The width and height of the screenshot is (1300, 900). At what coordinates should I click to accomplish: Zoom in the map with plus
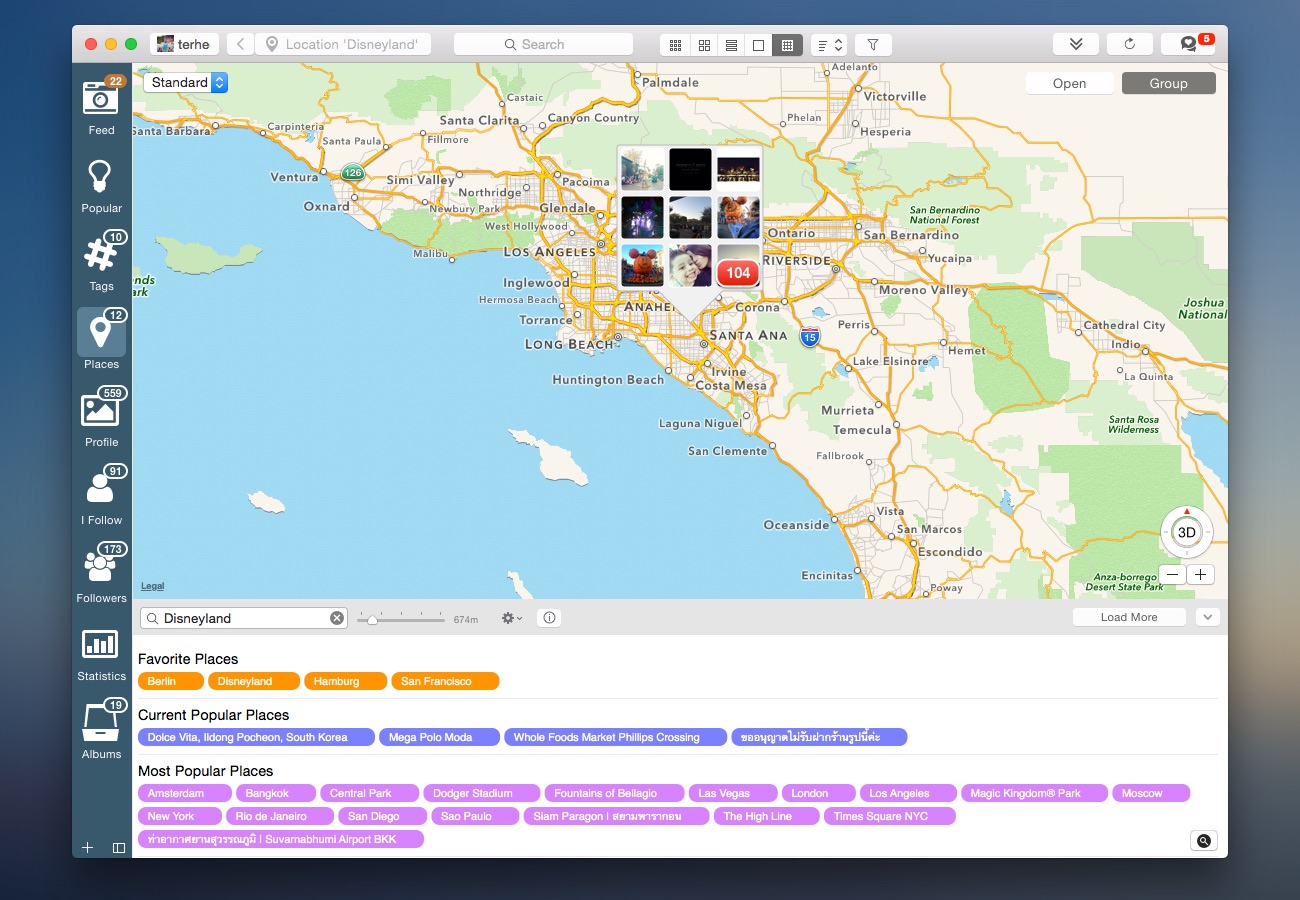click(1200, 575)
